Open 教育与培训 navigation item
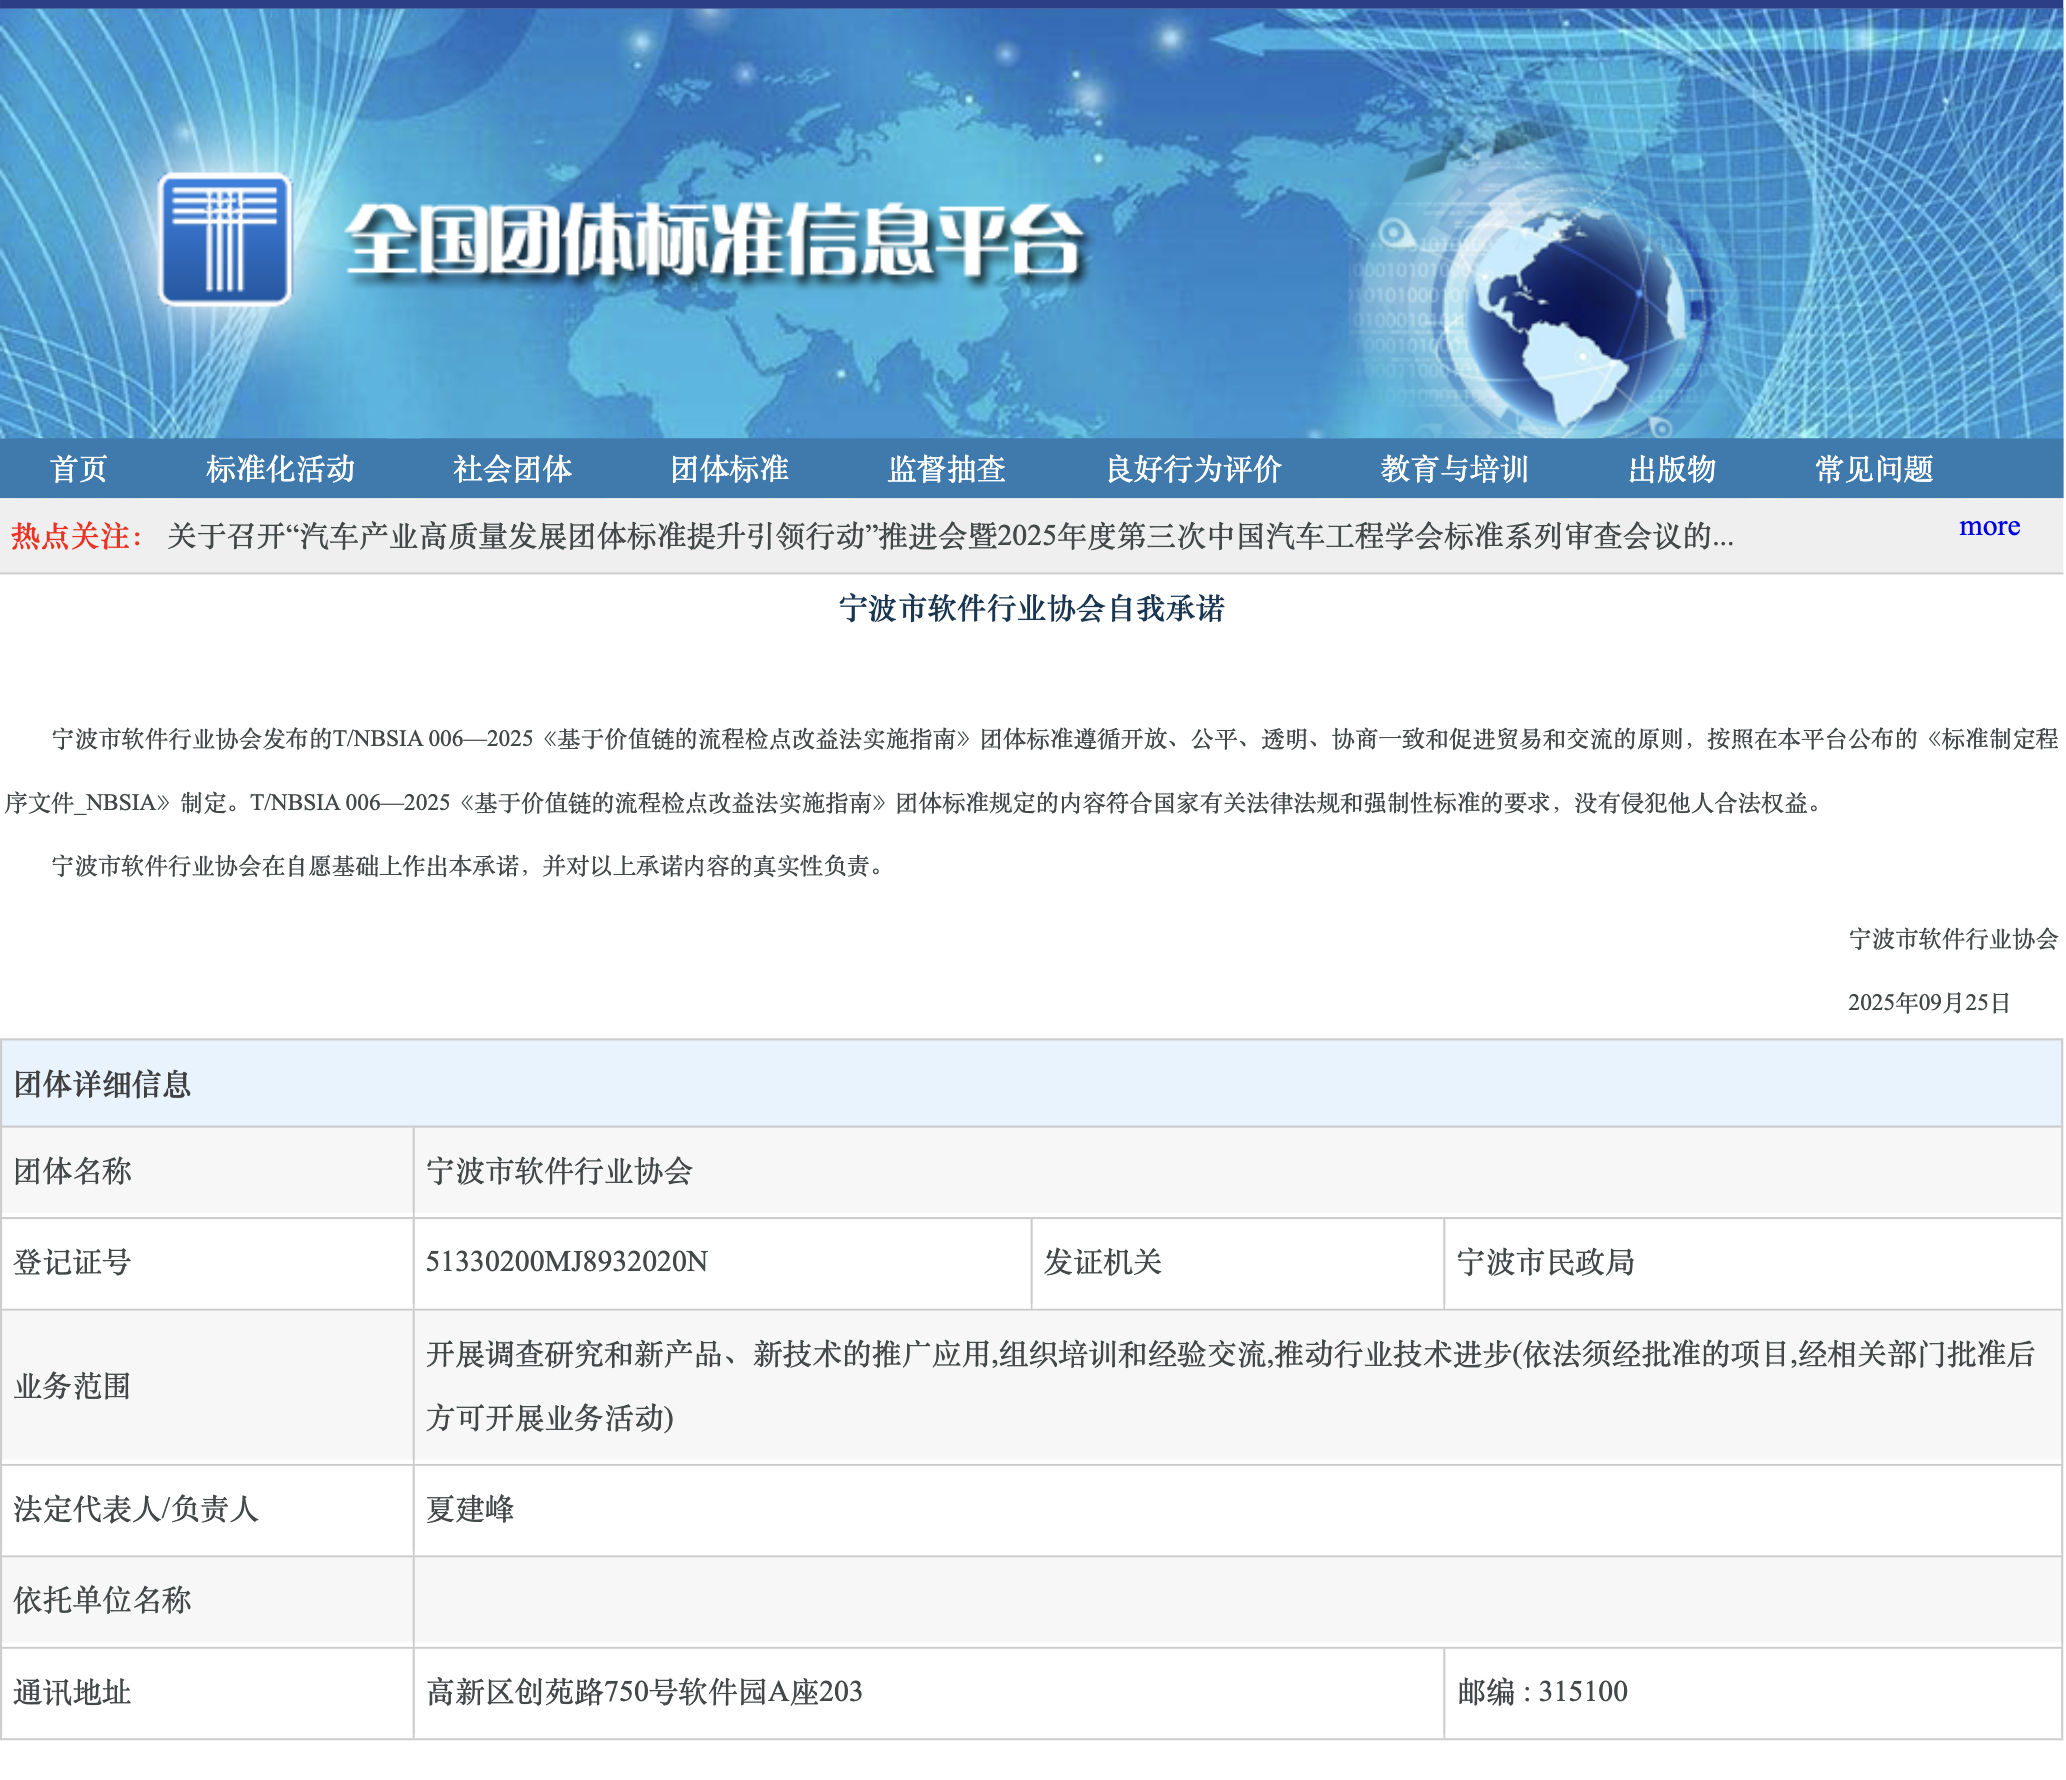Viewport: 2066px width, 1780px height. 1454,469
